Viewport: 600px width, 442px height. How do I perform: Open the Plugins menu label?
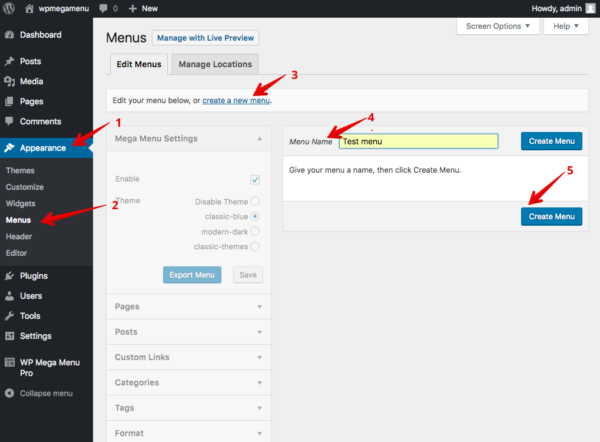point(34,276)
